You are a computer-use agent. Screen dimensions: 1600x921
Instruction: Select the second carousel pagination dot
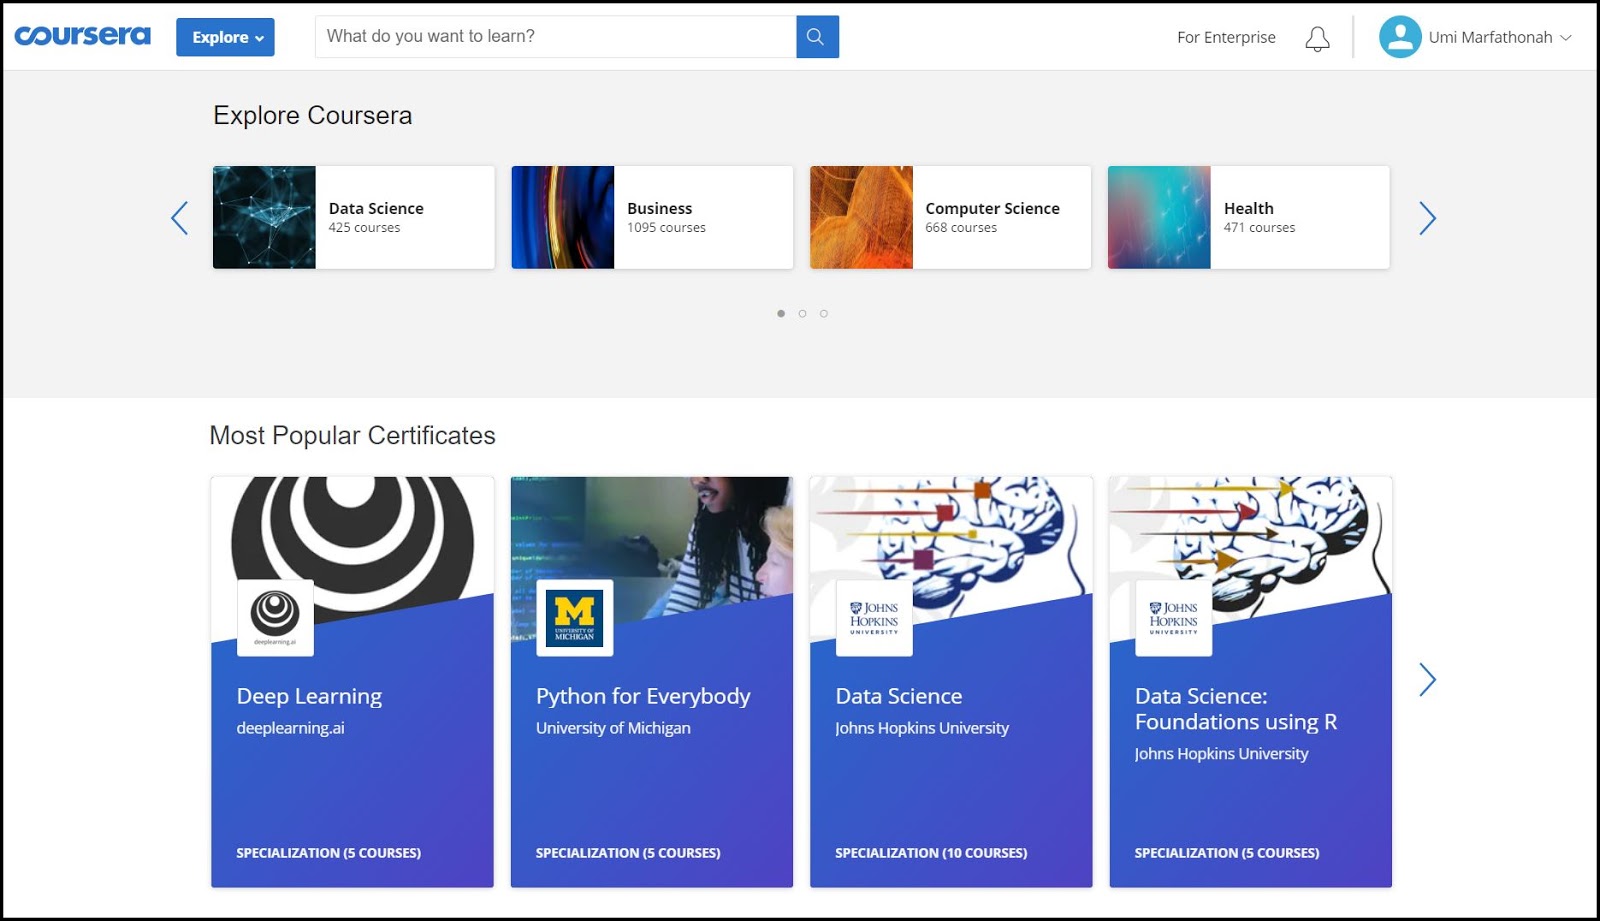[802, 313]
